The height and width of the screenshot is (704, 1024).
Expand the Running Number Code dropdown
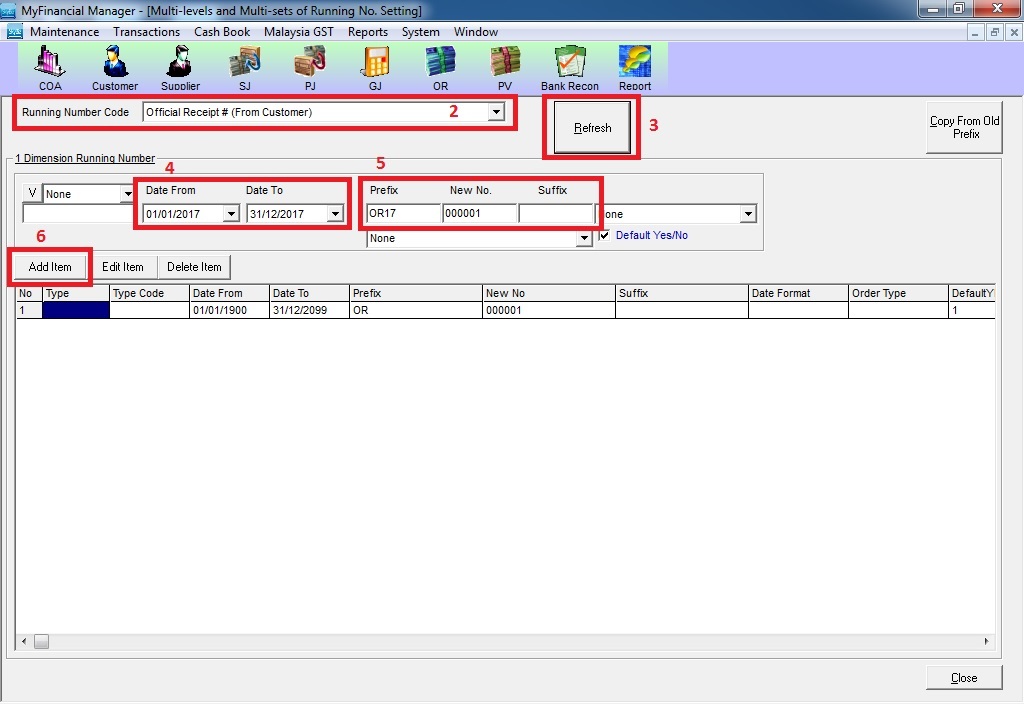(495, 113)
